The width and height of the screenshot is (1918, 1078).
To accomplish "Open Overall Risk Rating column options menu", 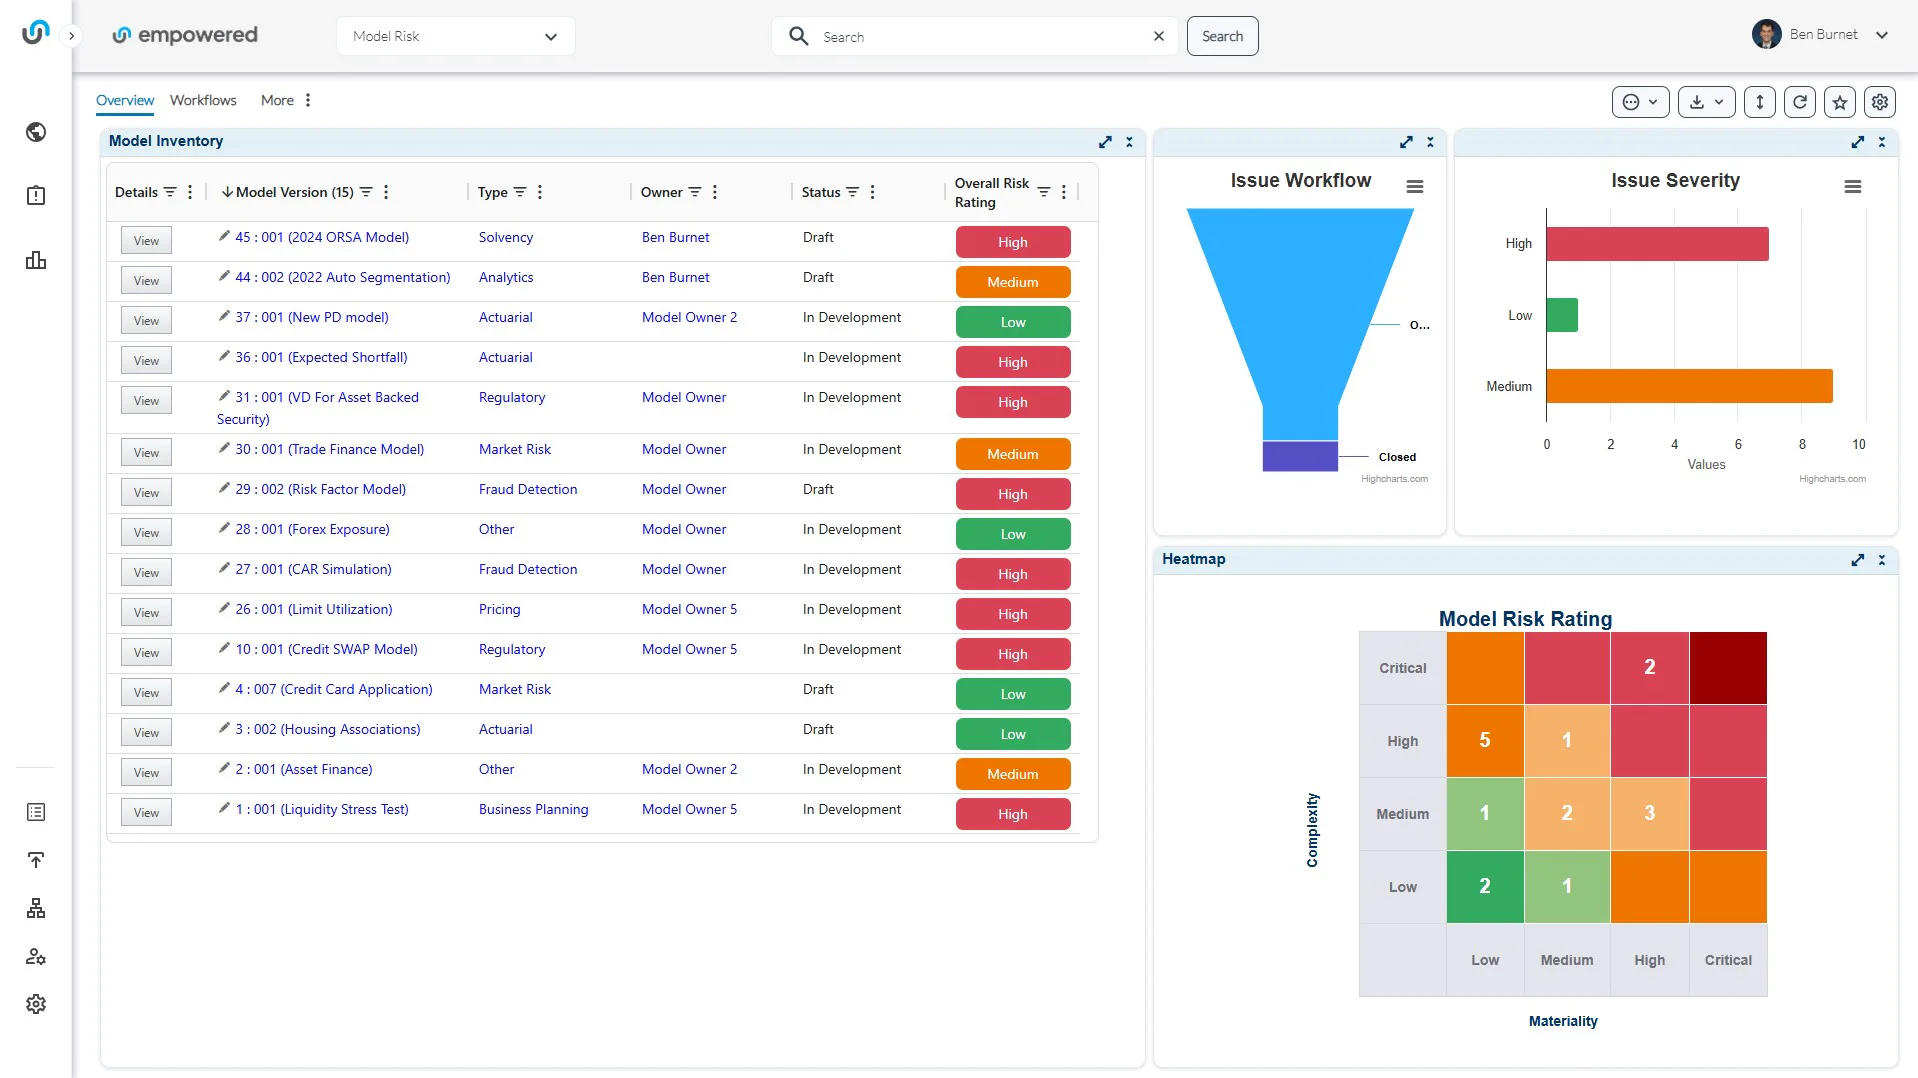I will 1064,192.
